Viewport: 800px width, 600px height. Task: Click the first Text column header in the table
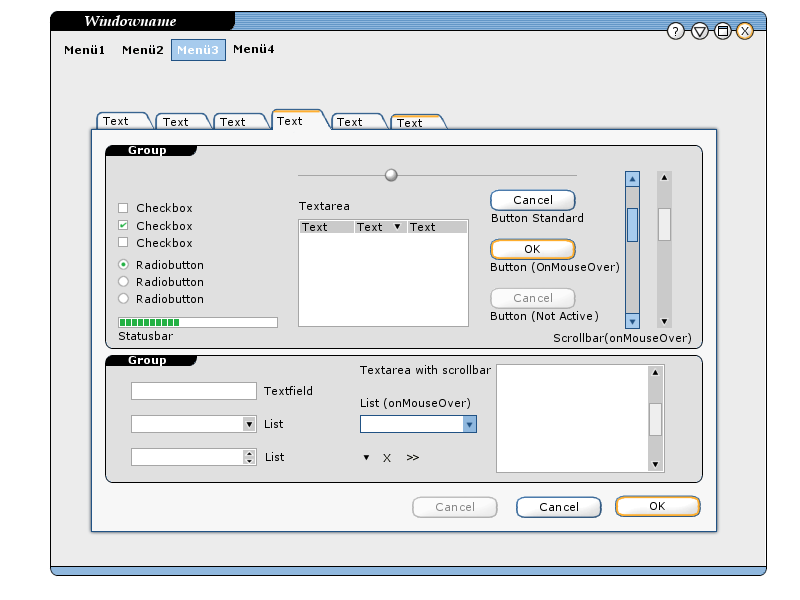[x=327, y=227]
